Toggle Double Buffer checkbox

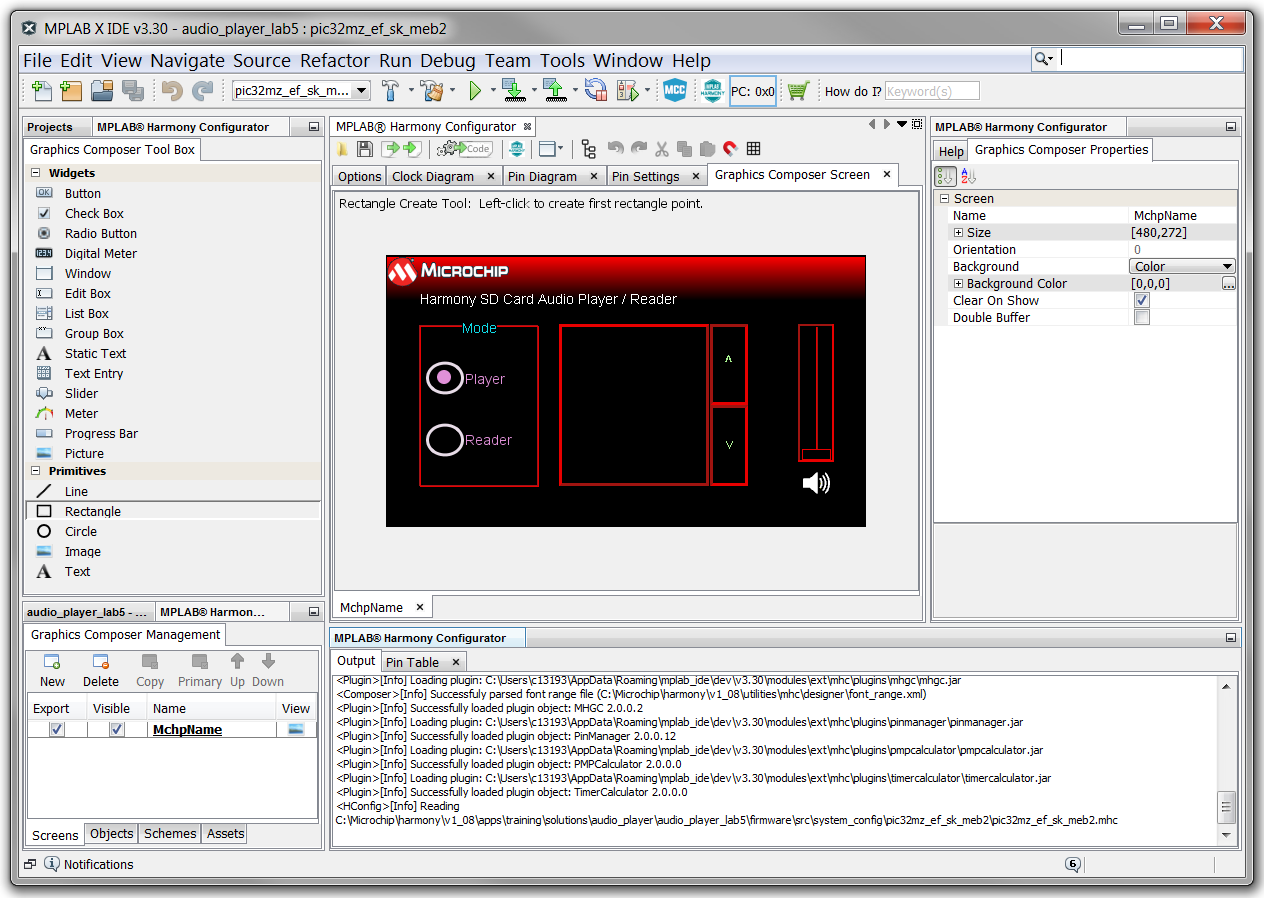pyautogui.click(x=1142, y=318)
